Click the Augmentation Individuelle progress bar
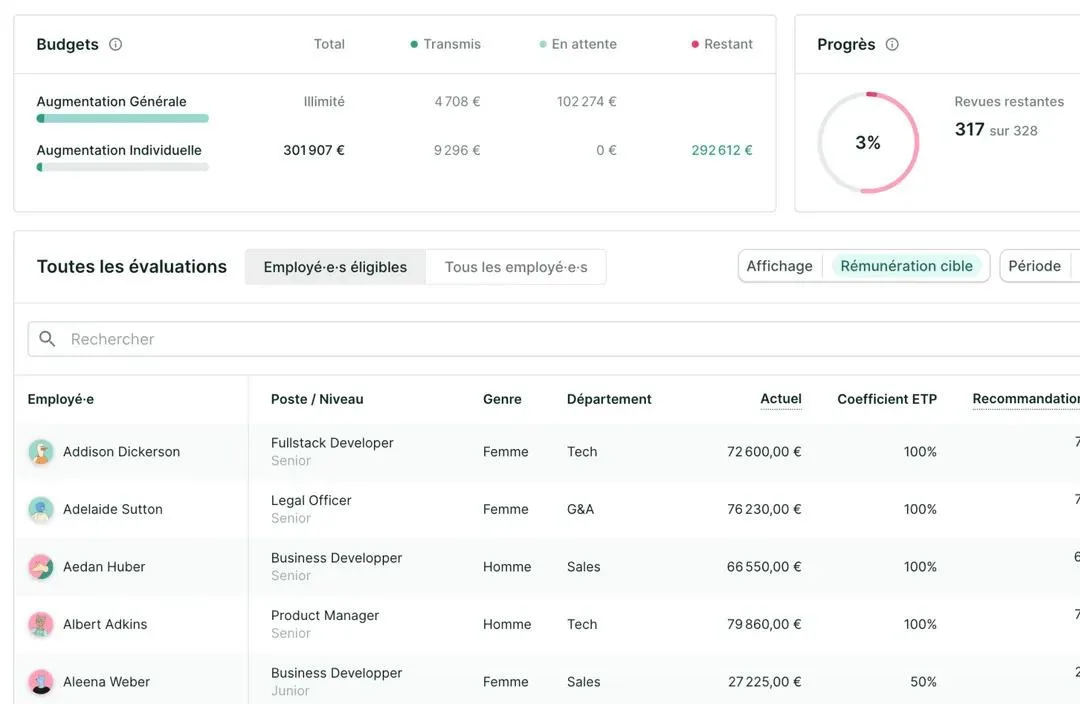 click(x=123, y=167)
